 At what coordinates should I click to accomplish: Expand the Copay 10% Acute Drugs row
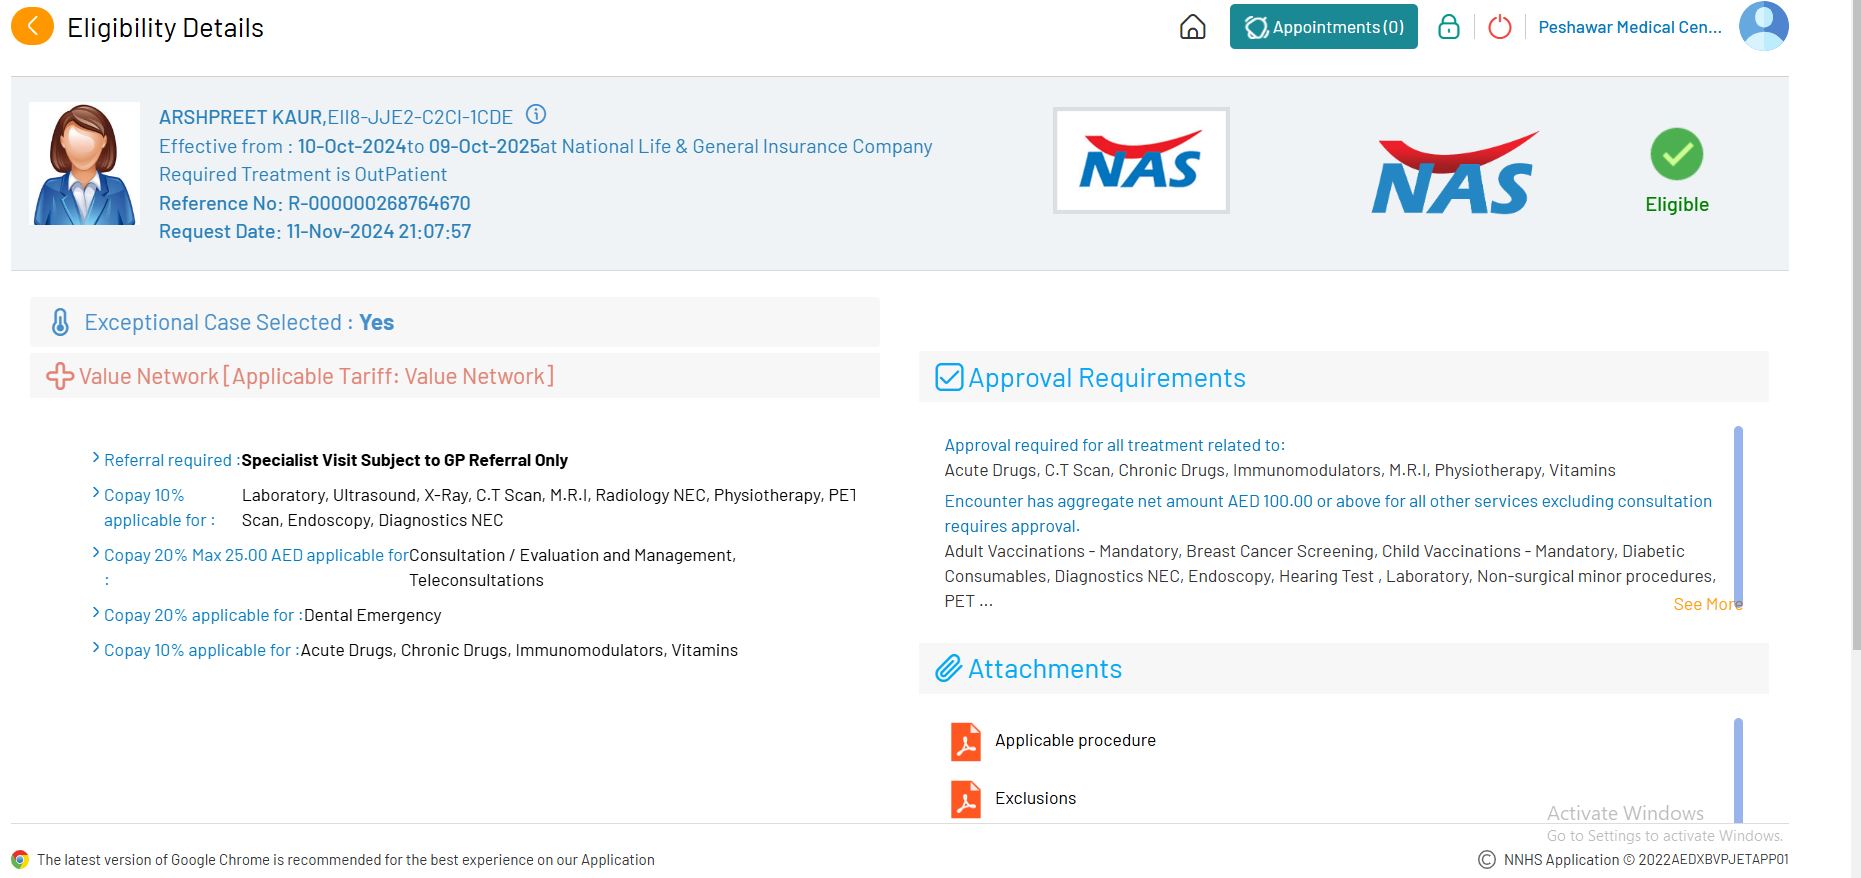pos(96,648)
